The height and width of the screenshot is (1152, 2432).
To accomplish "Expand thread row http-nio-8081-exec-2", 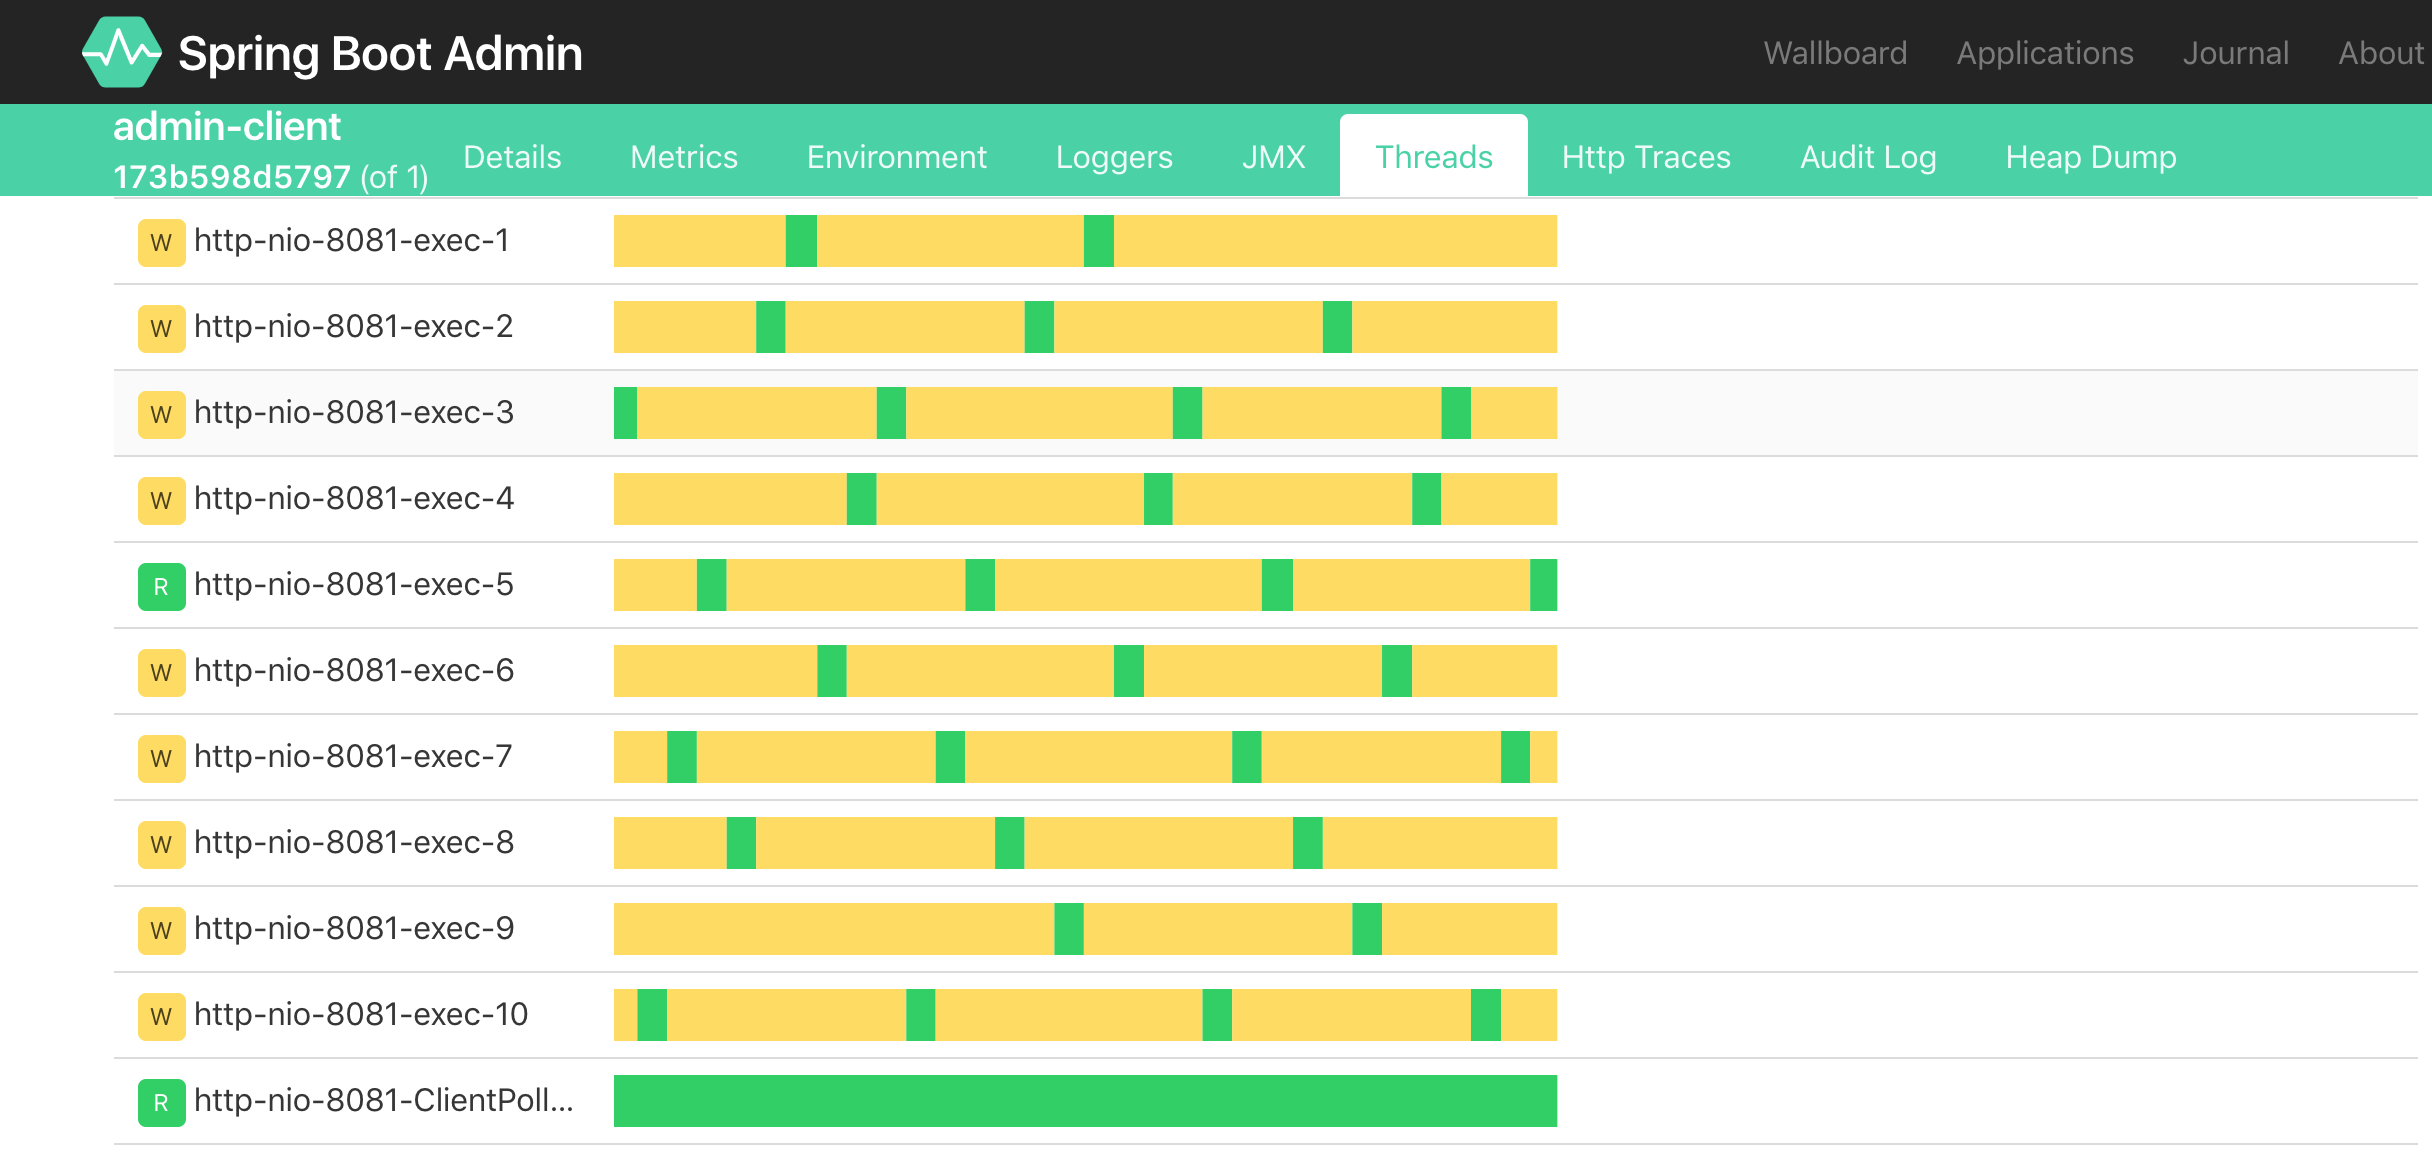I will (1266, 327).
